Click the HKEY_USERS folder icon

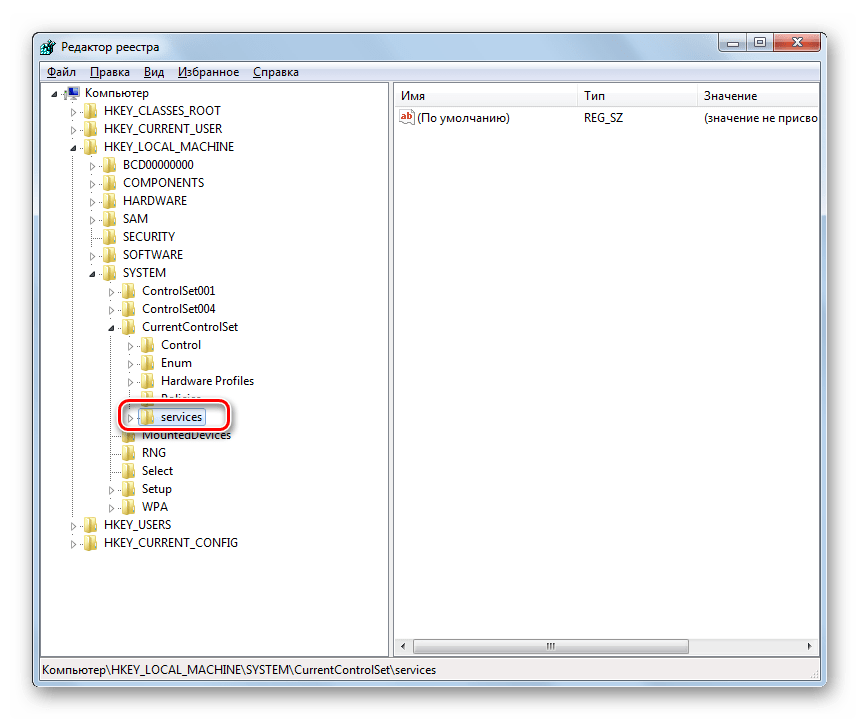(x=91, y=525)
